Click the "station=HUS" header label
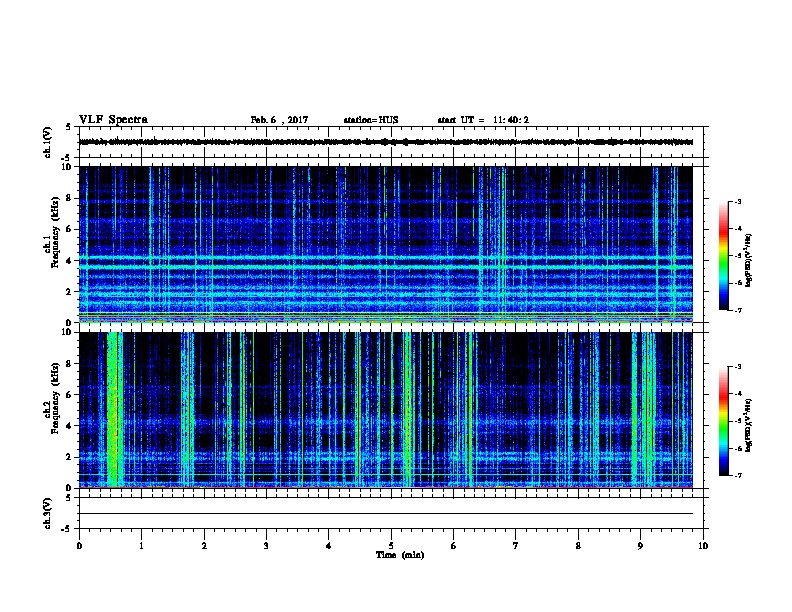This screenshot has height=612, width=792. tap(371, 120)
